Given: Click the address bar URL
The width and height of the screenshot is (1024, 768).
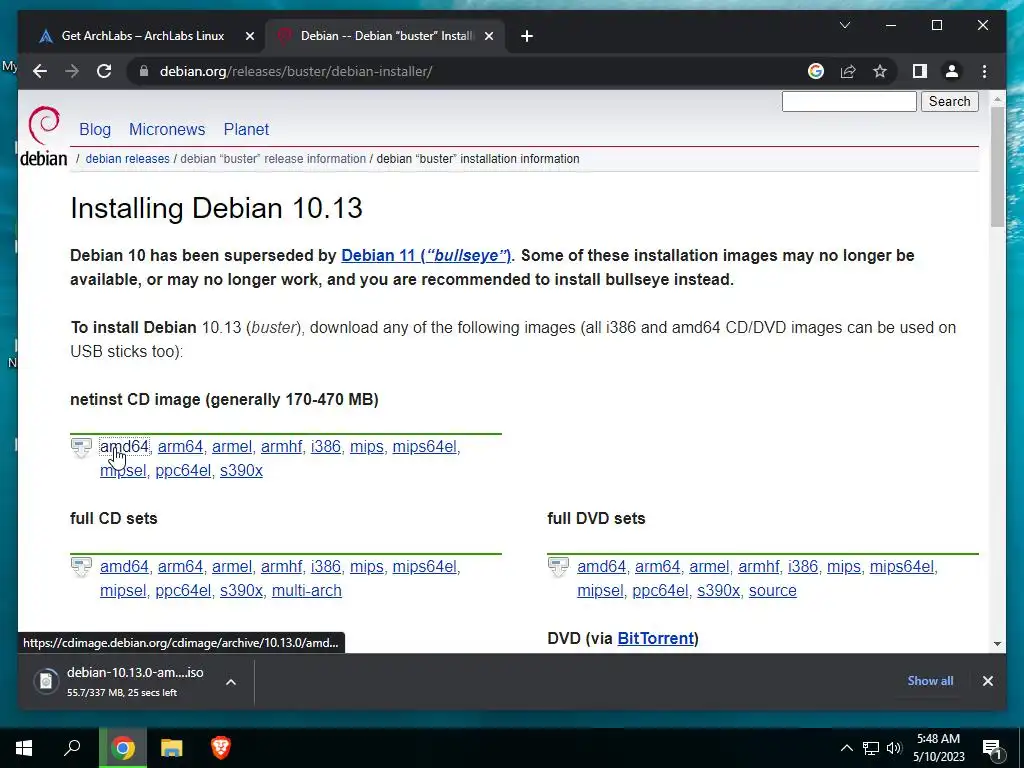Looking at the screenshot, I should tap(296, 71).
